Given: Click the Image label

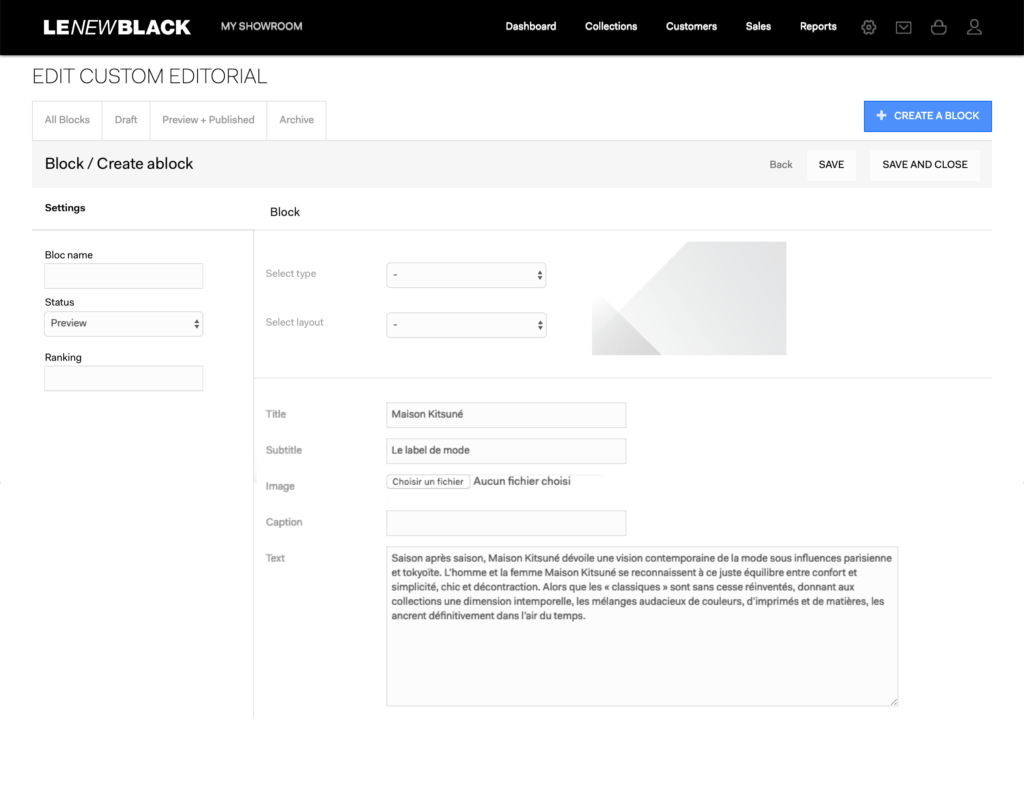Looking at the screenshot, I should (x=280, y=487).
